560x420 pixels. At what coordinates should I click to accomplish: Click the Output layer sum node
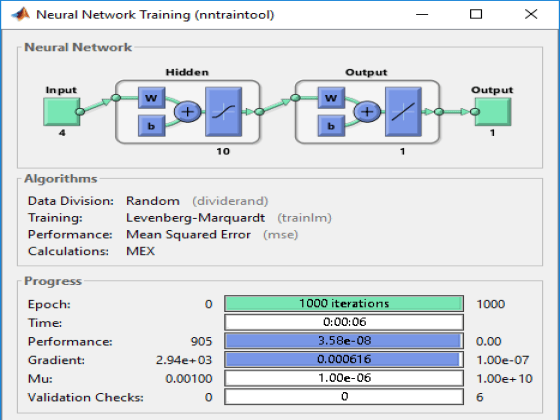pos(367,112)
